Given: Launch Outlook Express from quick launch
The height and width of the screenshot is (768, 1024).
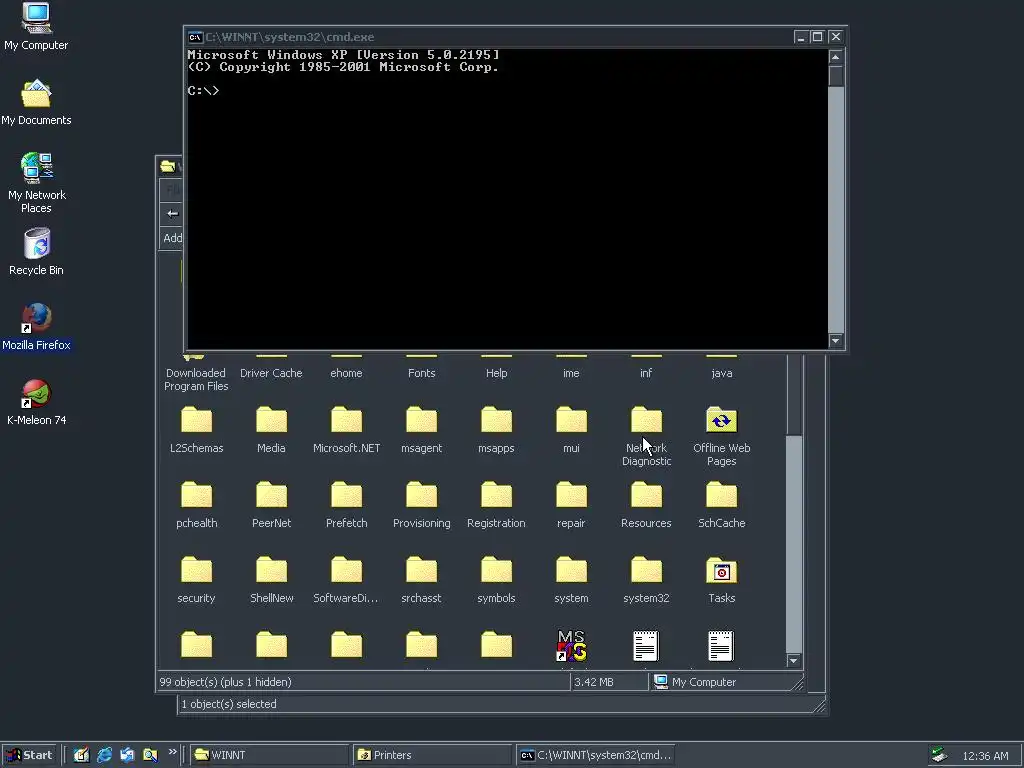Looking at the screenshot, I should pos(127,755).
